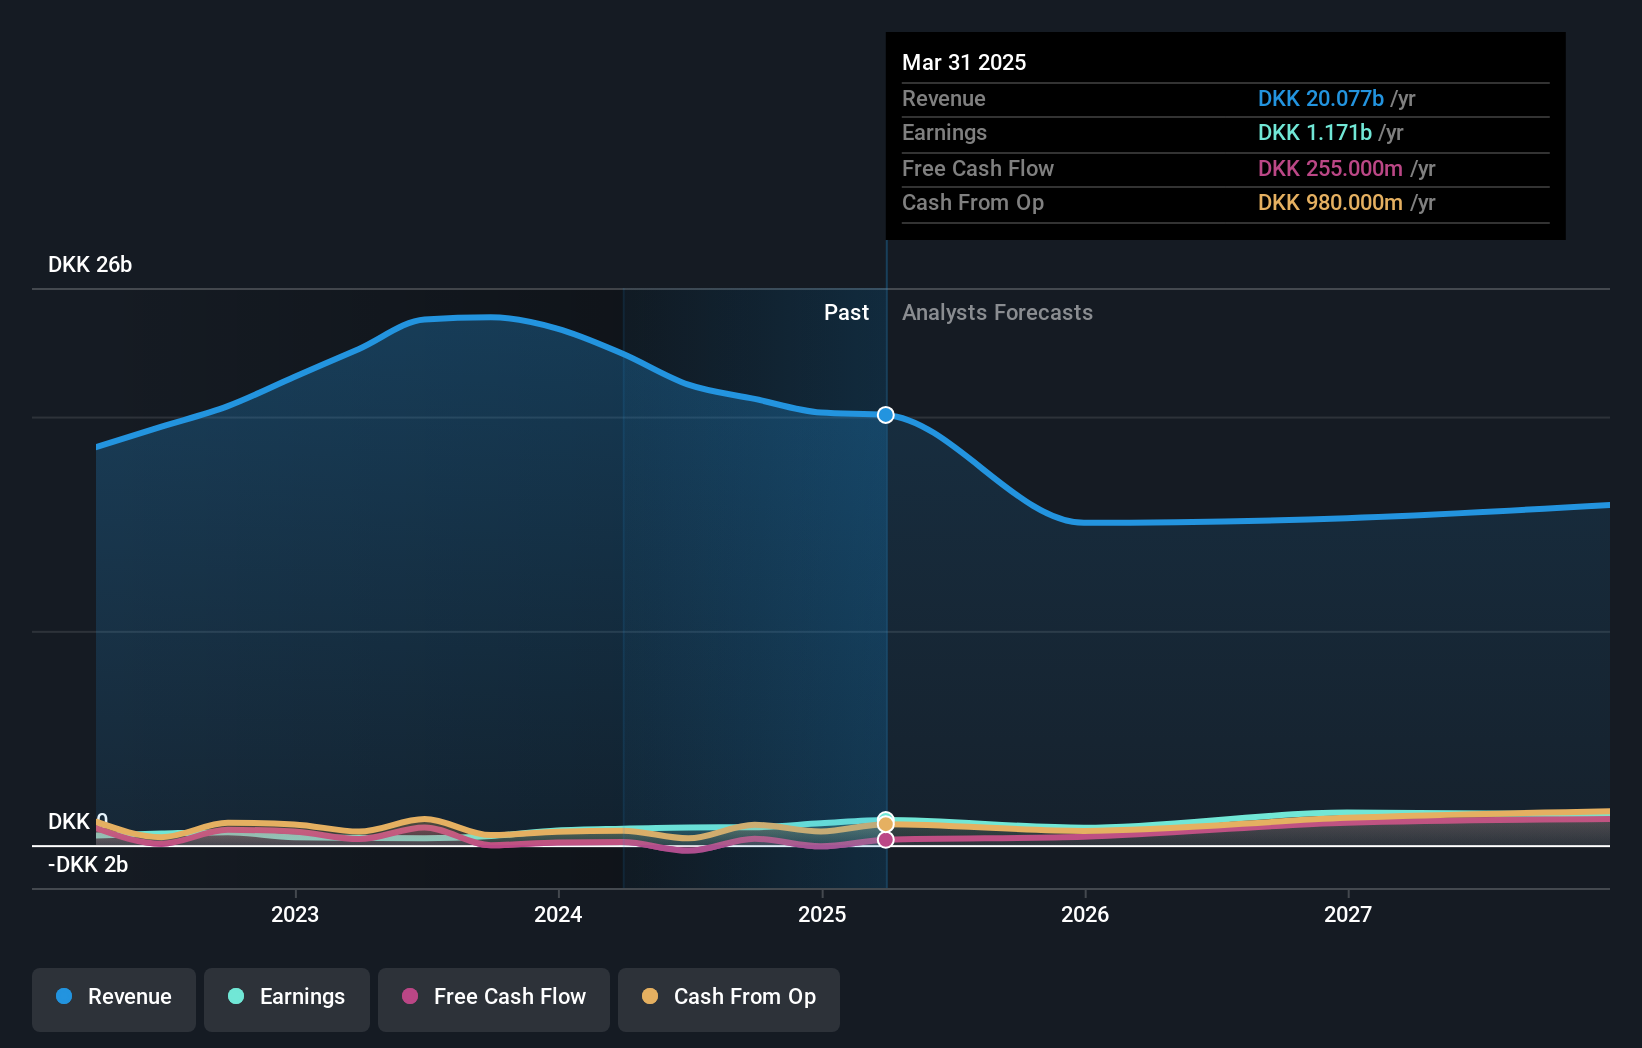The image size is (1642, 1048).
Task: Click the Mar 31 2025 tooltip date
Action: coord(964,62)
